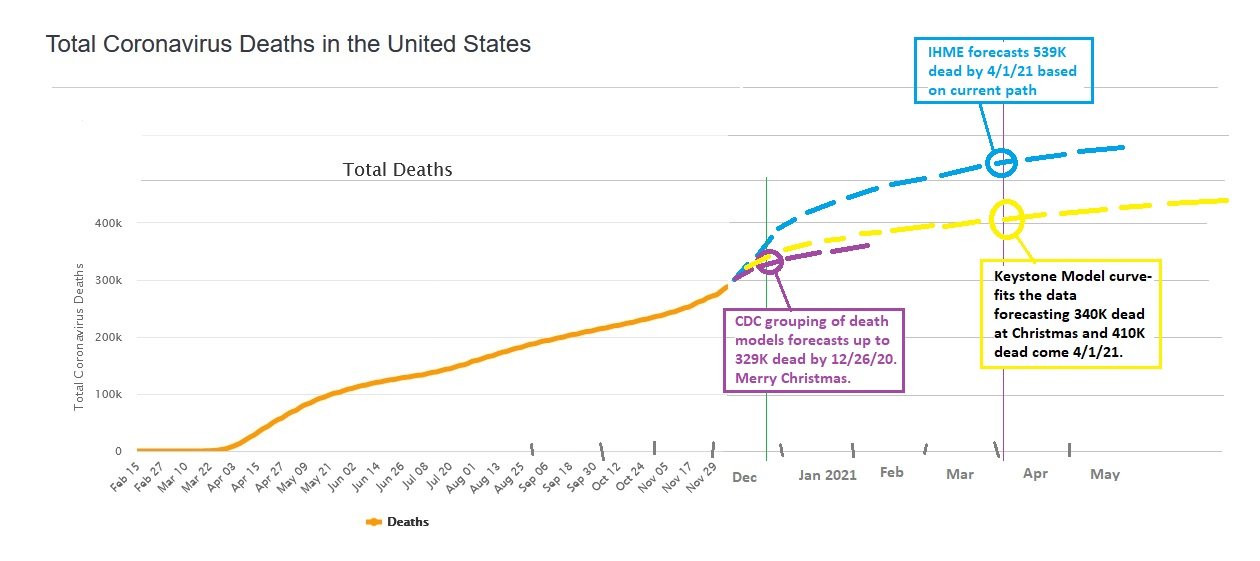Click the "Total Deaths" chart subtitle
1260x561 pixels.
coord(397,169)
